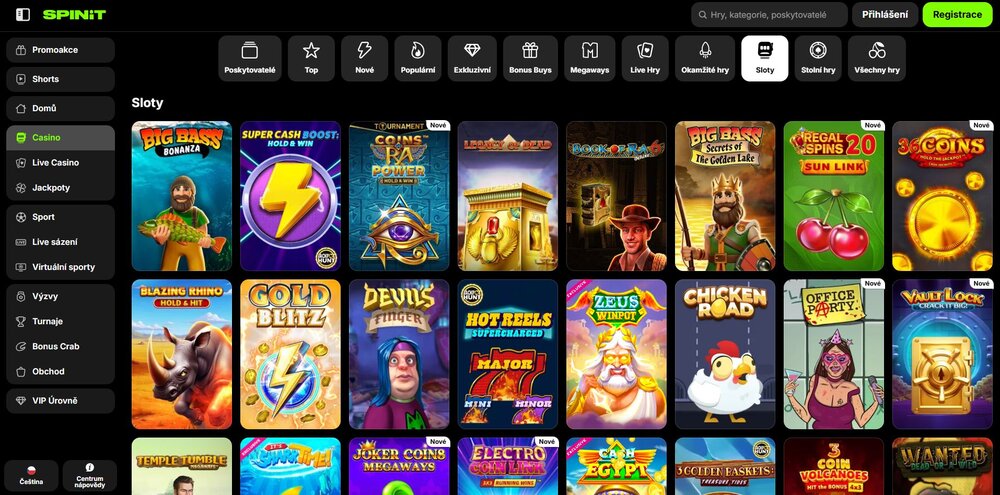Open Centrum nápovědy help center
The height and width of the screenshot is (495, 1000).
(90, 475)
